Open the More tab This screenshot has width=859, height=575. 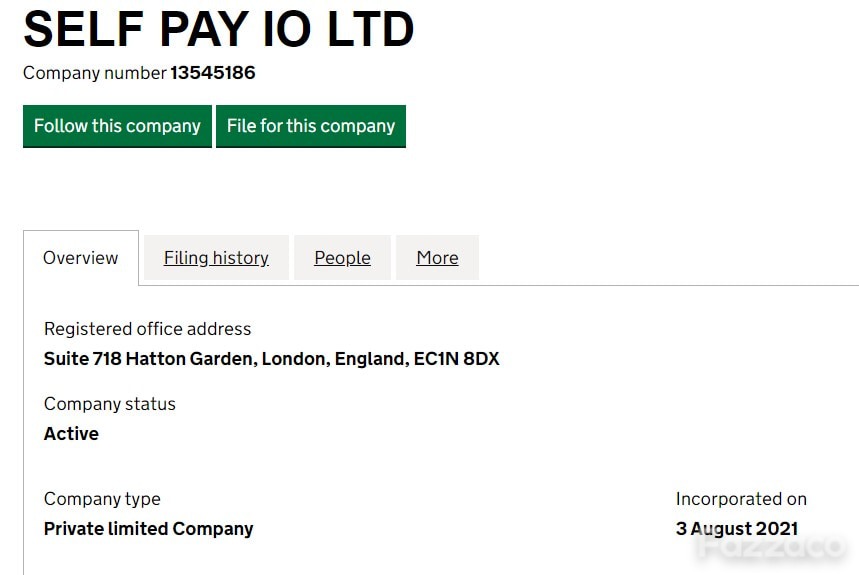tap(437, 258)
